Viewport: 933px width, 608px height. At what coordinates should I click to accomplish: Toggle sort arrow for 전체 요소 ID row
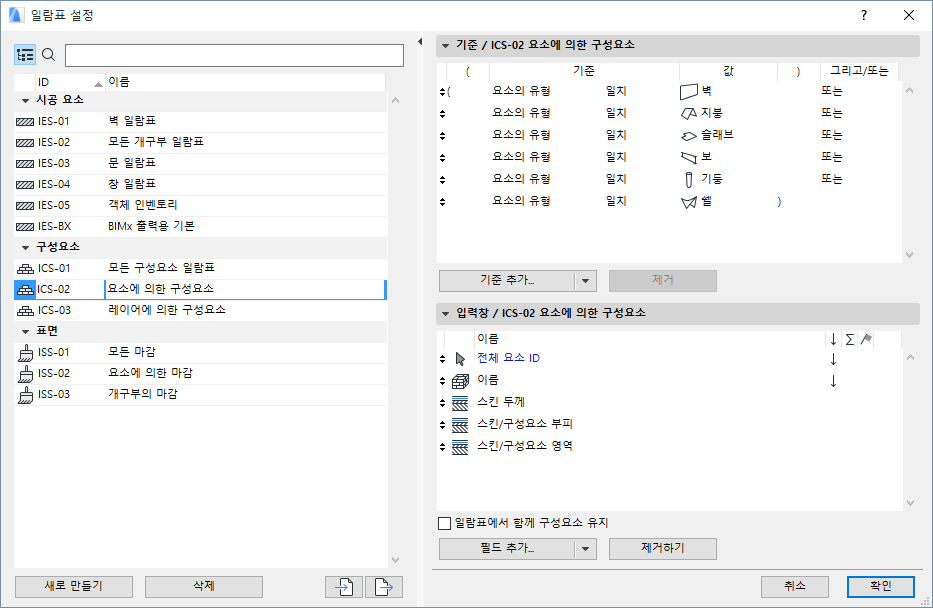[x=834, y=359]
